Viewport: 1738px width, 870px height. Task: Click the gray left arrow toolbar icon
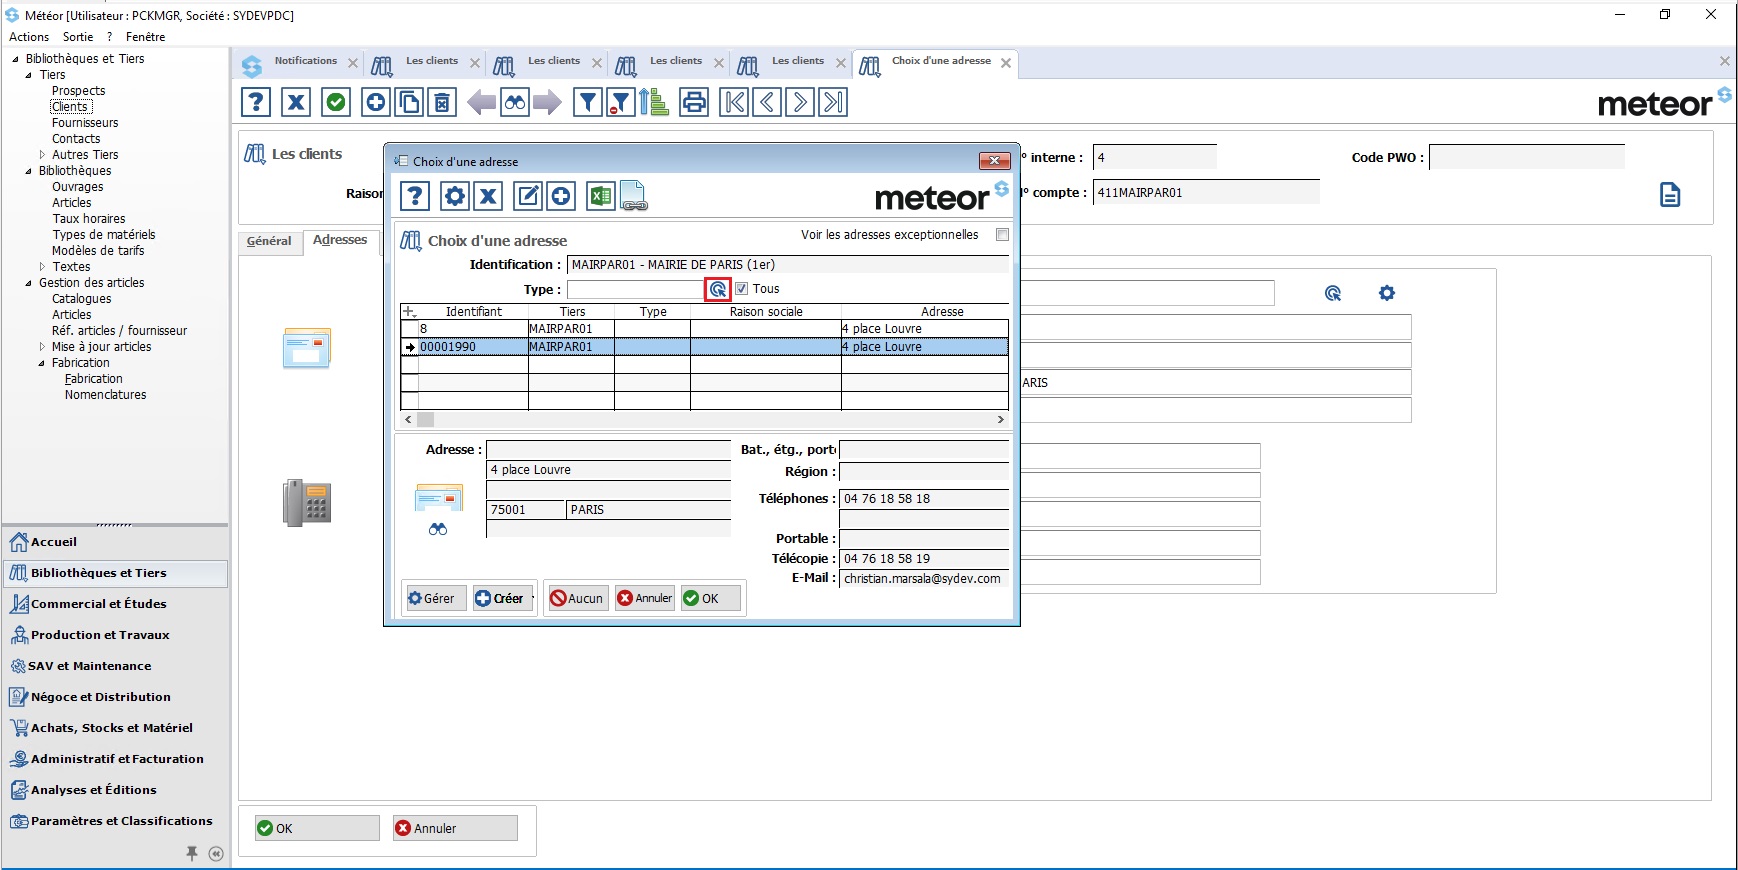(481, 102)
